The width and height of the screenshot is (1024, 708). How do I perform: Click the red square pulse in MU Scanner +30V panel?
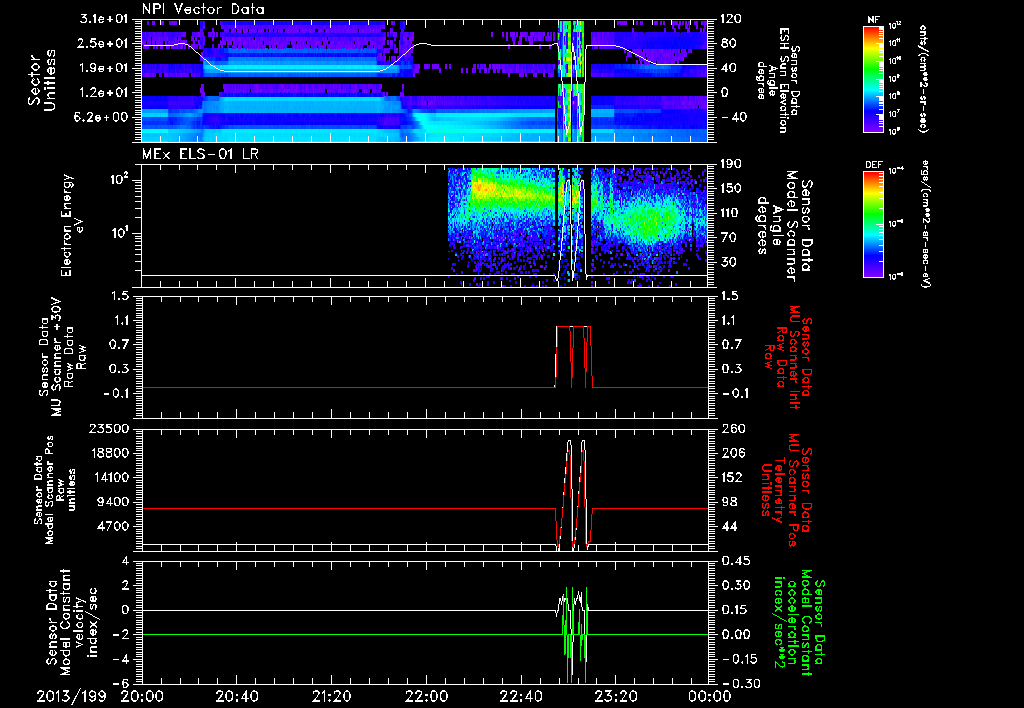pos(573,356)
